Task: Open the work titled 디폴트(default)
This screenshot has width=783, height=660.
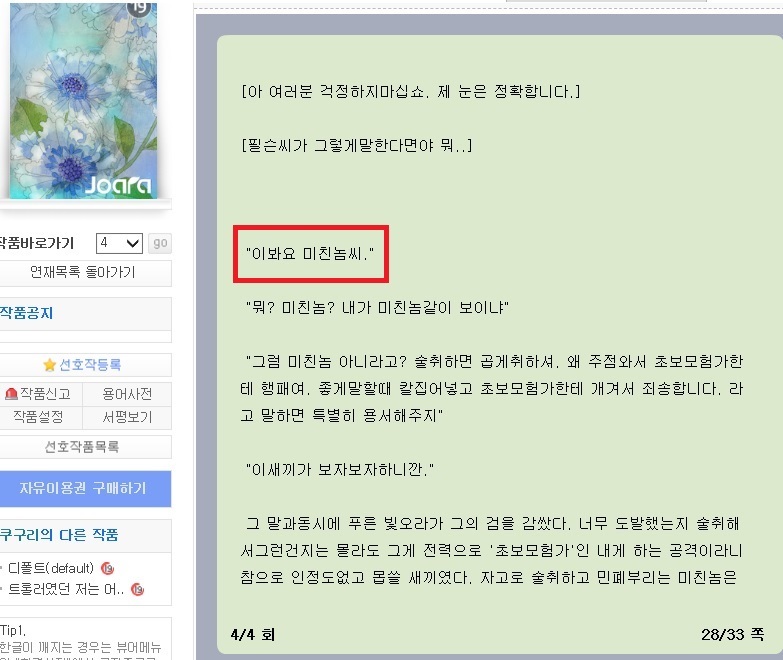Action: click(x=51, y=568)
